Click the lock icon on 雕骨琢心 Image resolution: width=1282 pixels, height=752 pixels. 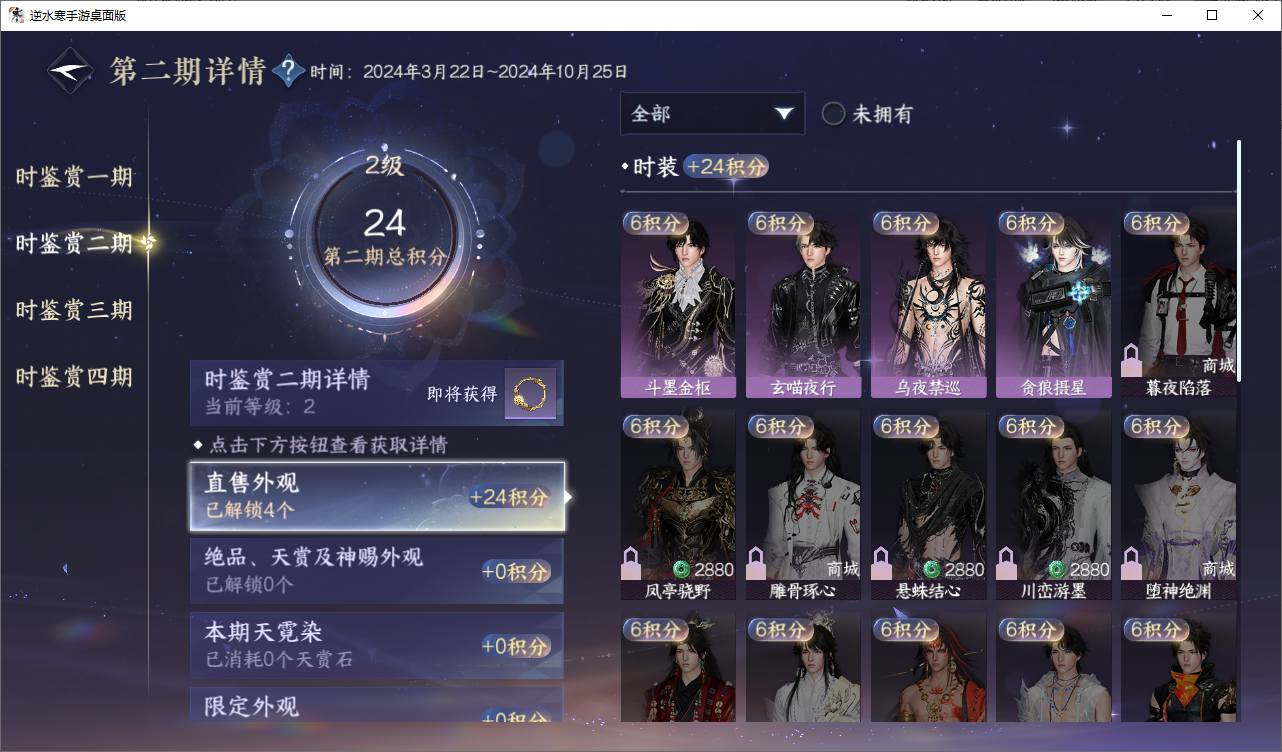point(757,563)
